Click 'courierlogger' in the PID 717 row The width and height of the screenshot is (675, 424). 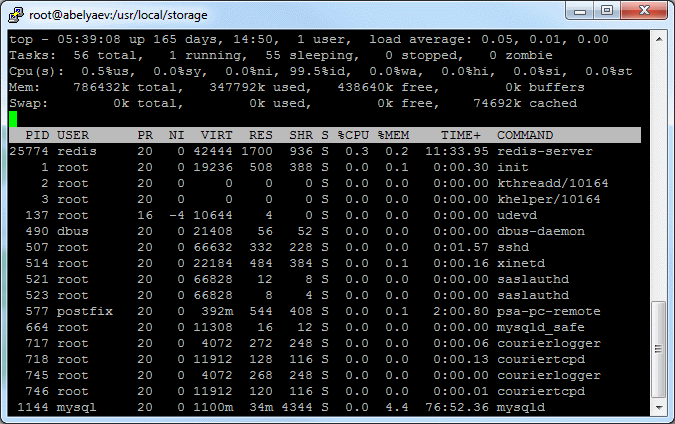click(549, 344)
